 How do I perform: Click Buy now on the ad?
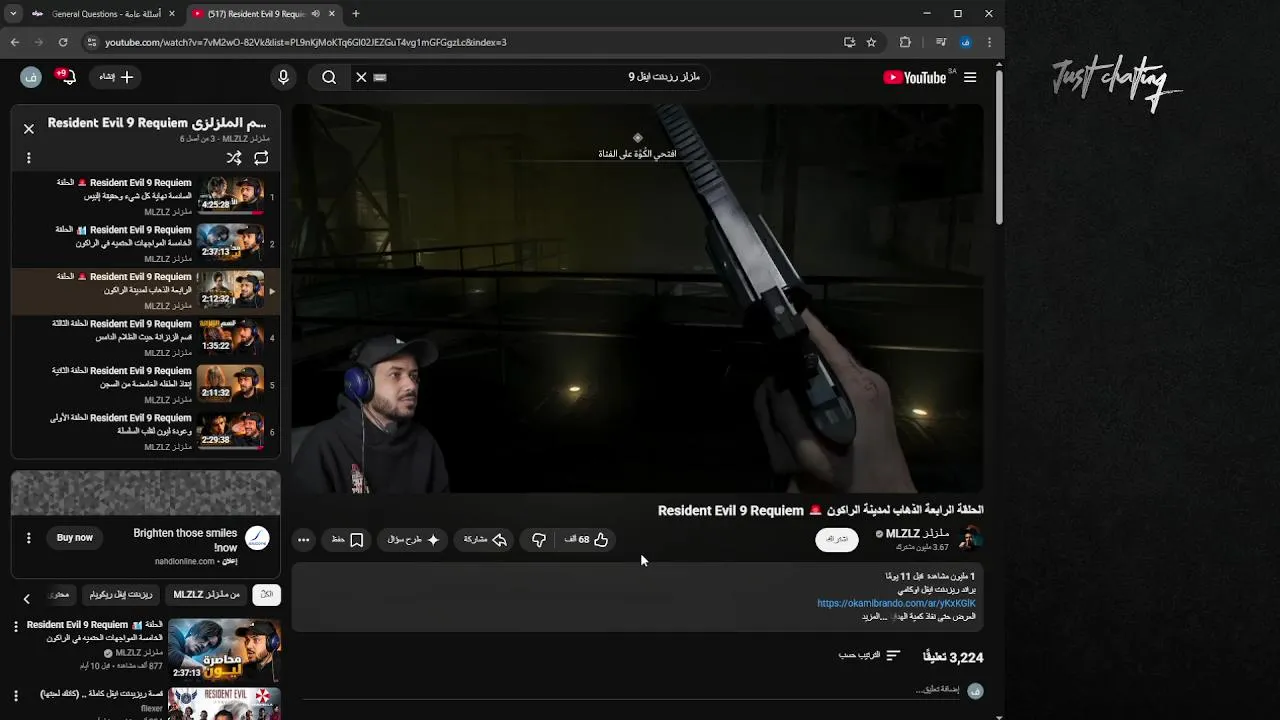[75, 538]
